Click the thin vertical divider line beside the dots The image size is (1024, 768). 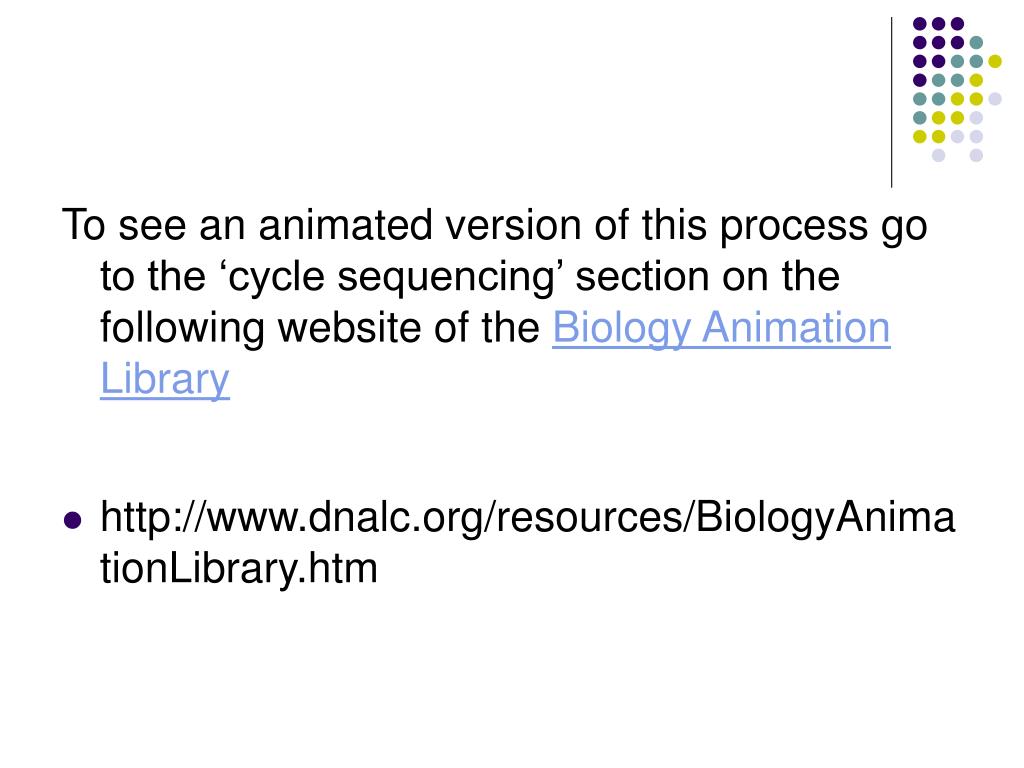(891, 103)
